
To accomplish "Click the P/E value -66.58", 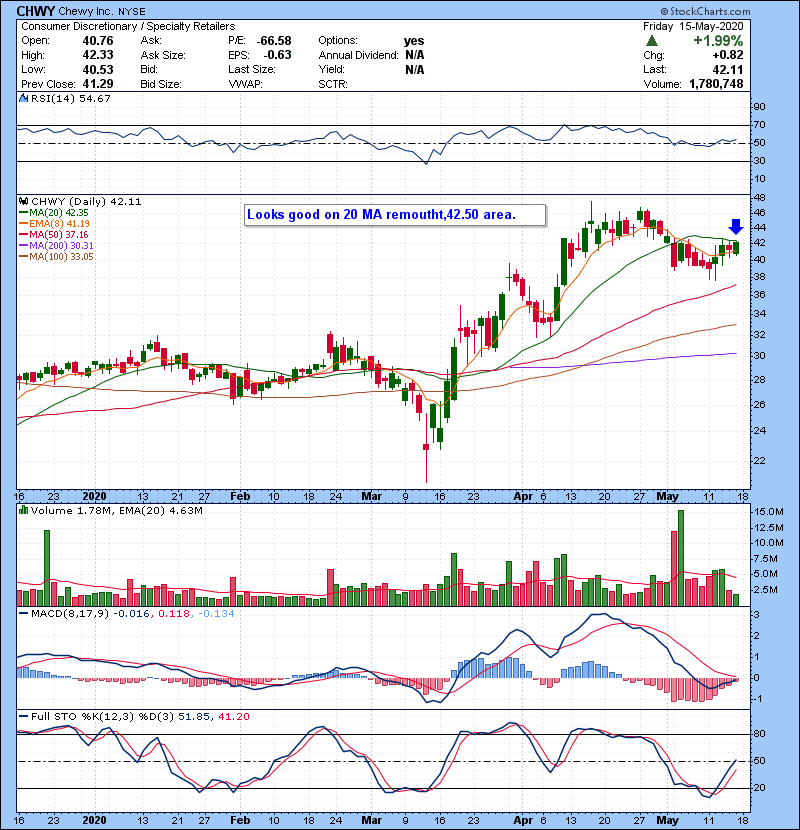I will pyautogui.click(x=274, y=41).
